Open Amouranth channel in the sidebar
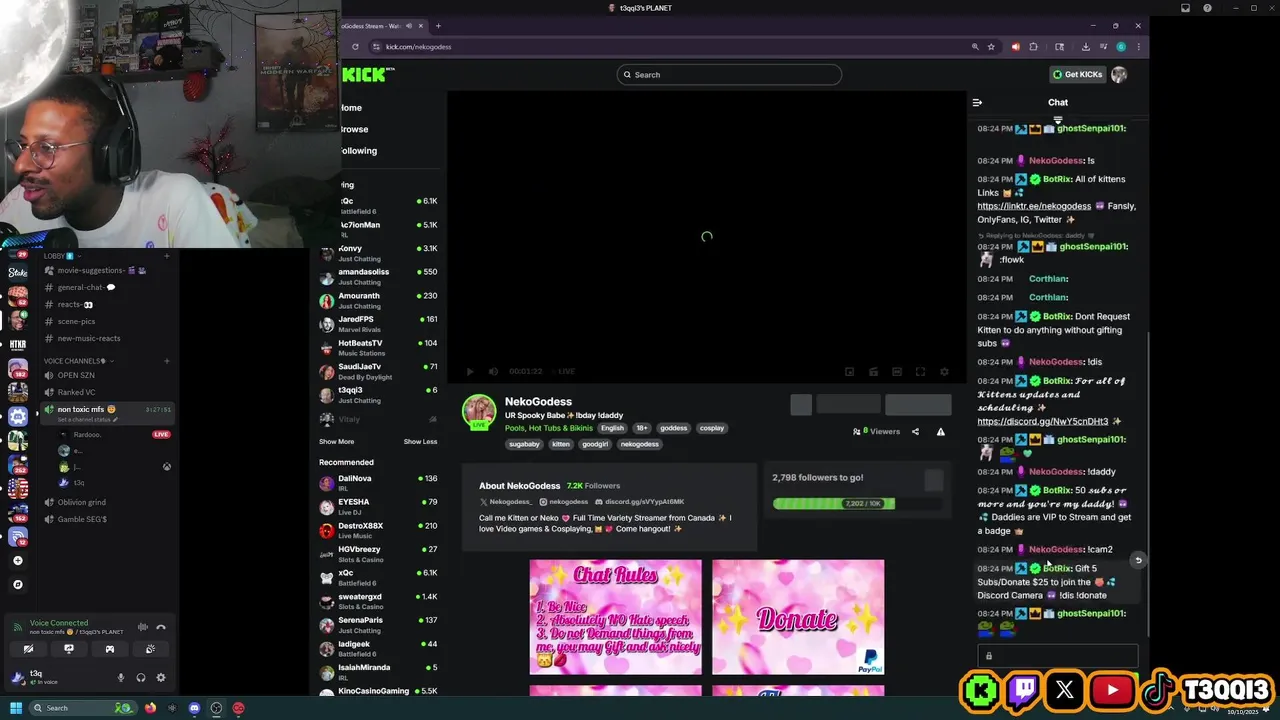 (378, 300)
